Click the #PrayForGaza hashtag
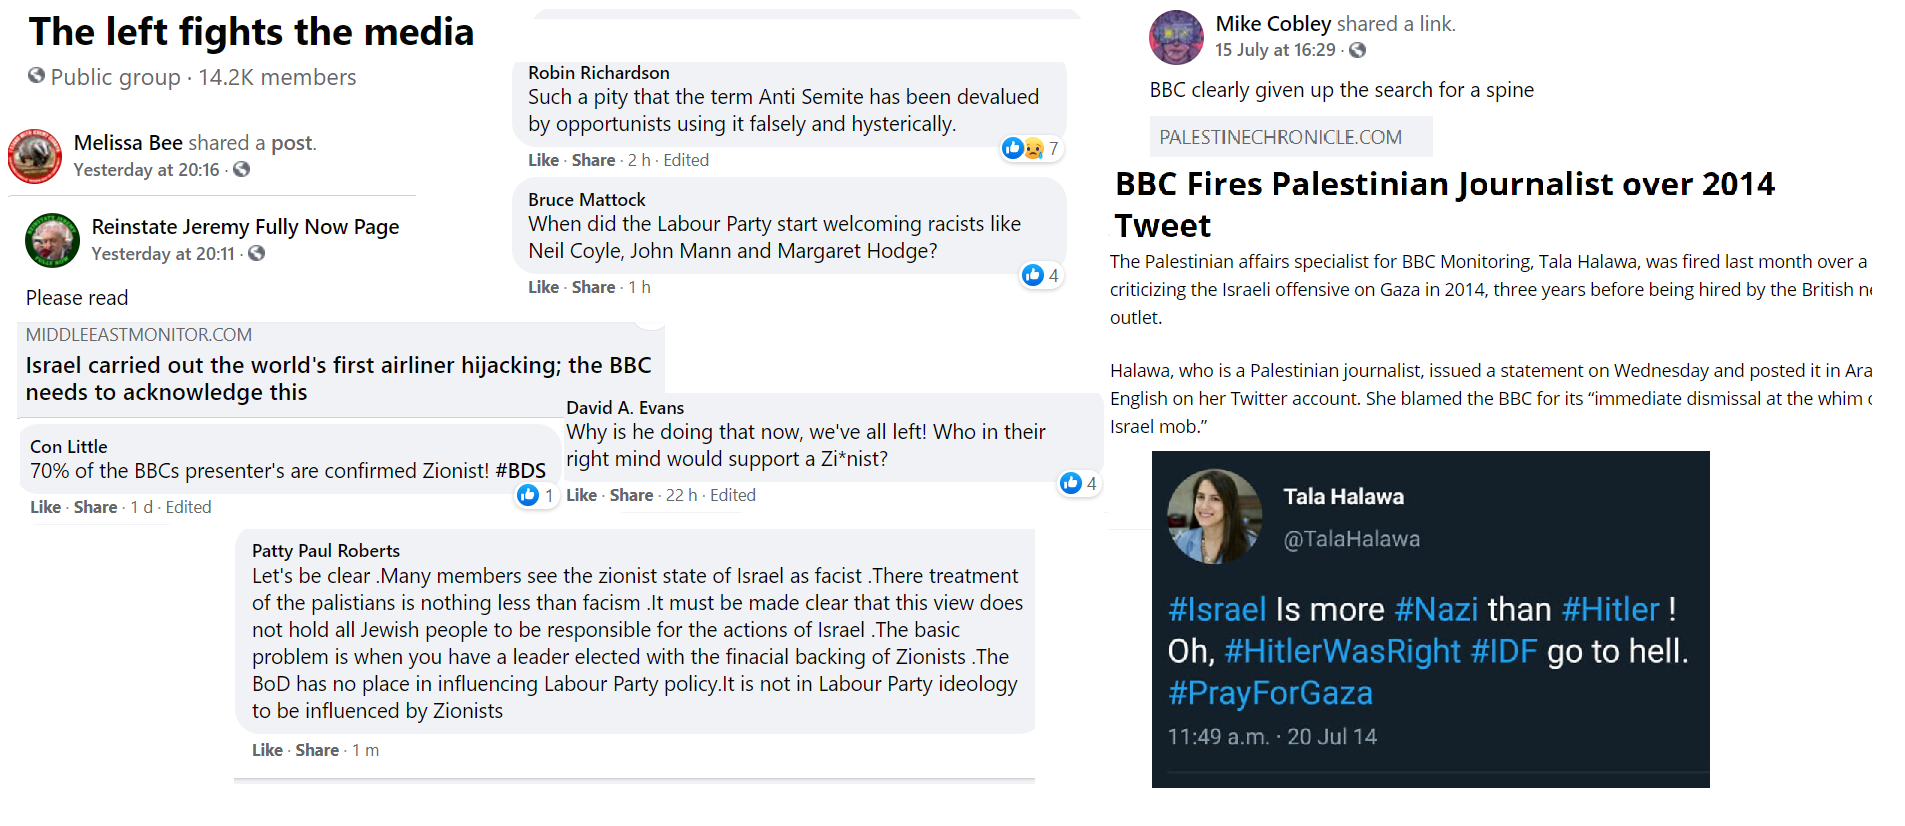1905x826 pixels. click(1270, 693)
